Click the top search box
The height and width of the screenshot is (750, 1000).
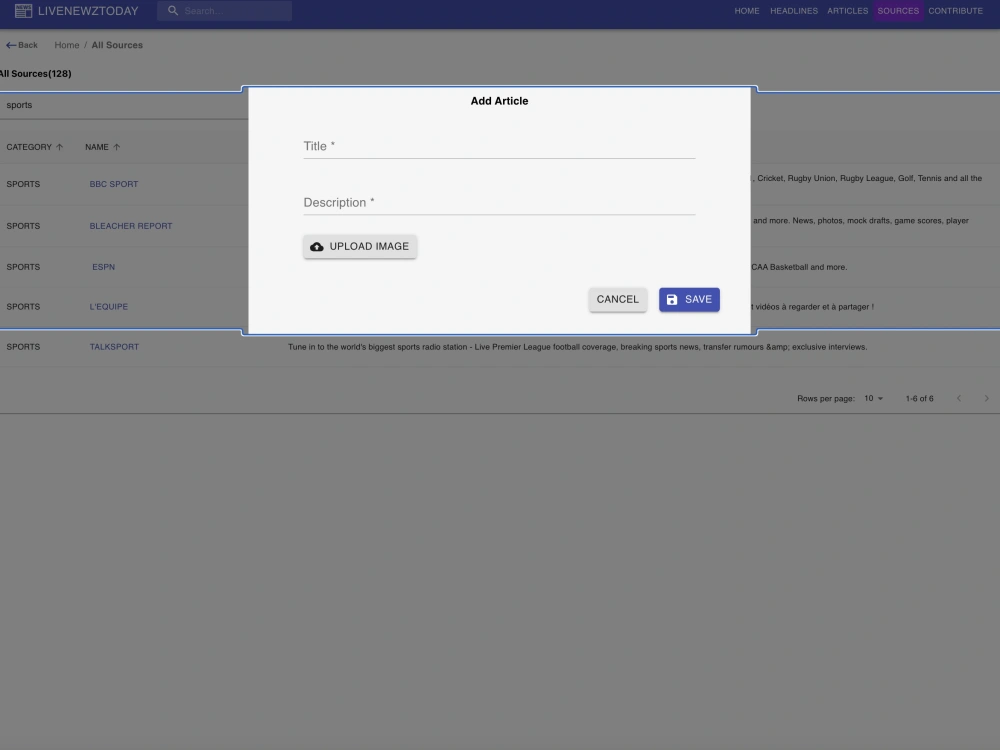coord(224,11)
